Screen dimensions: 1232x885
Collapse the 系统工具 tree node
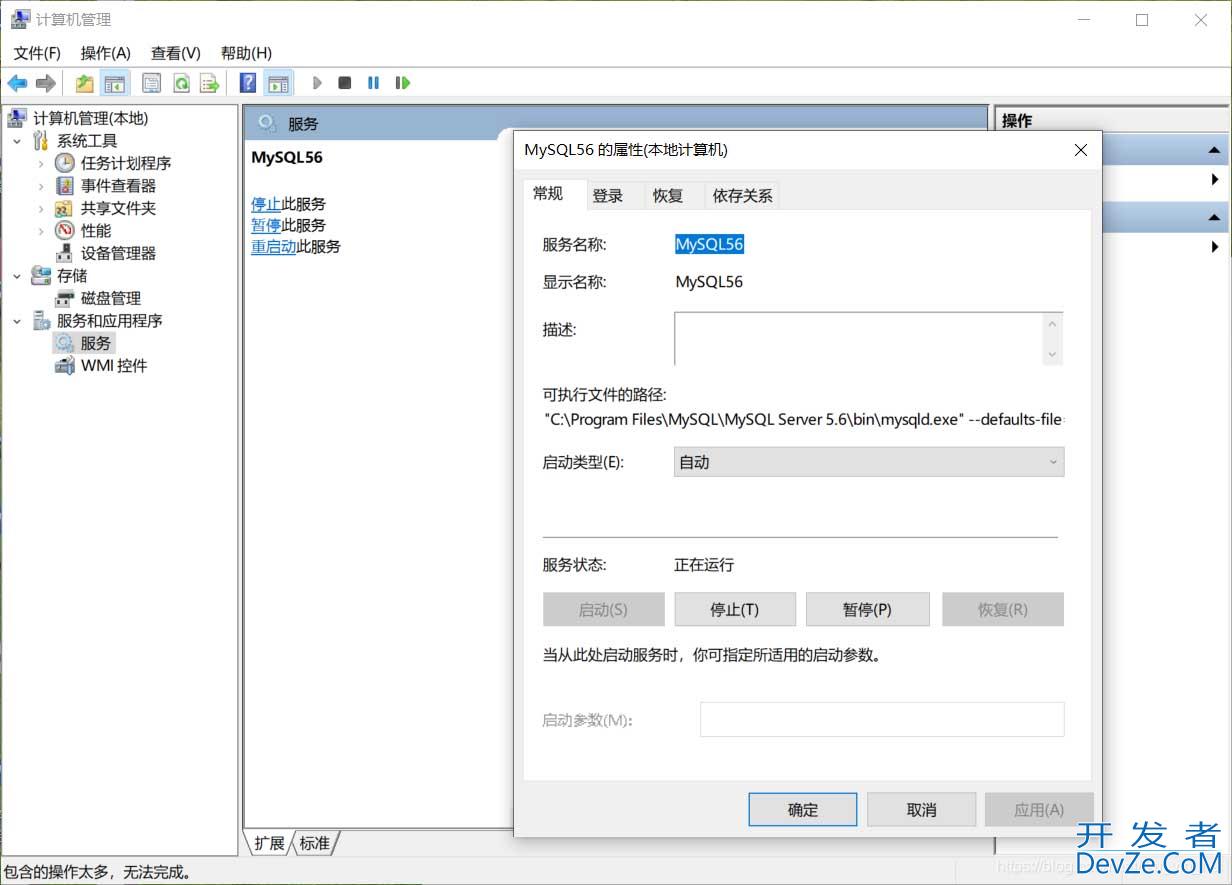[x=17, y=141]
